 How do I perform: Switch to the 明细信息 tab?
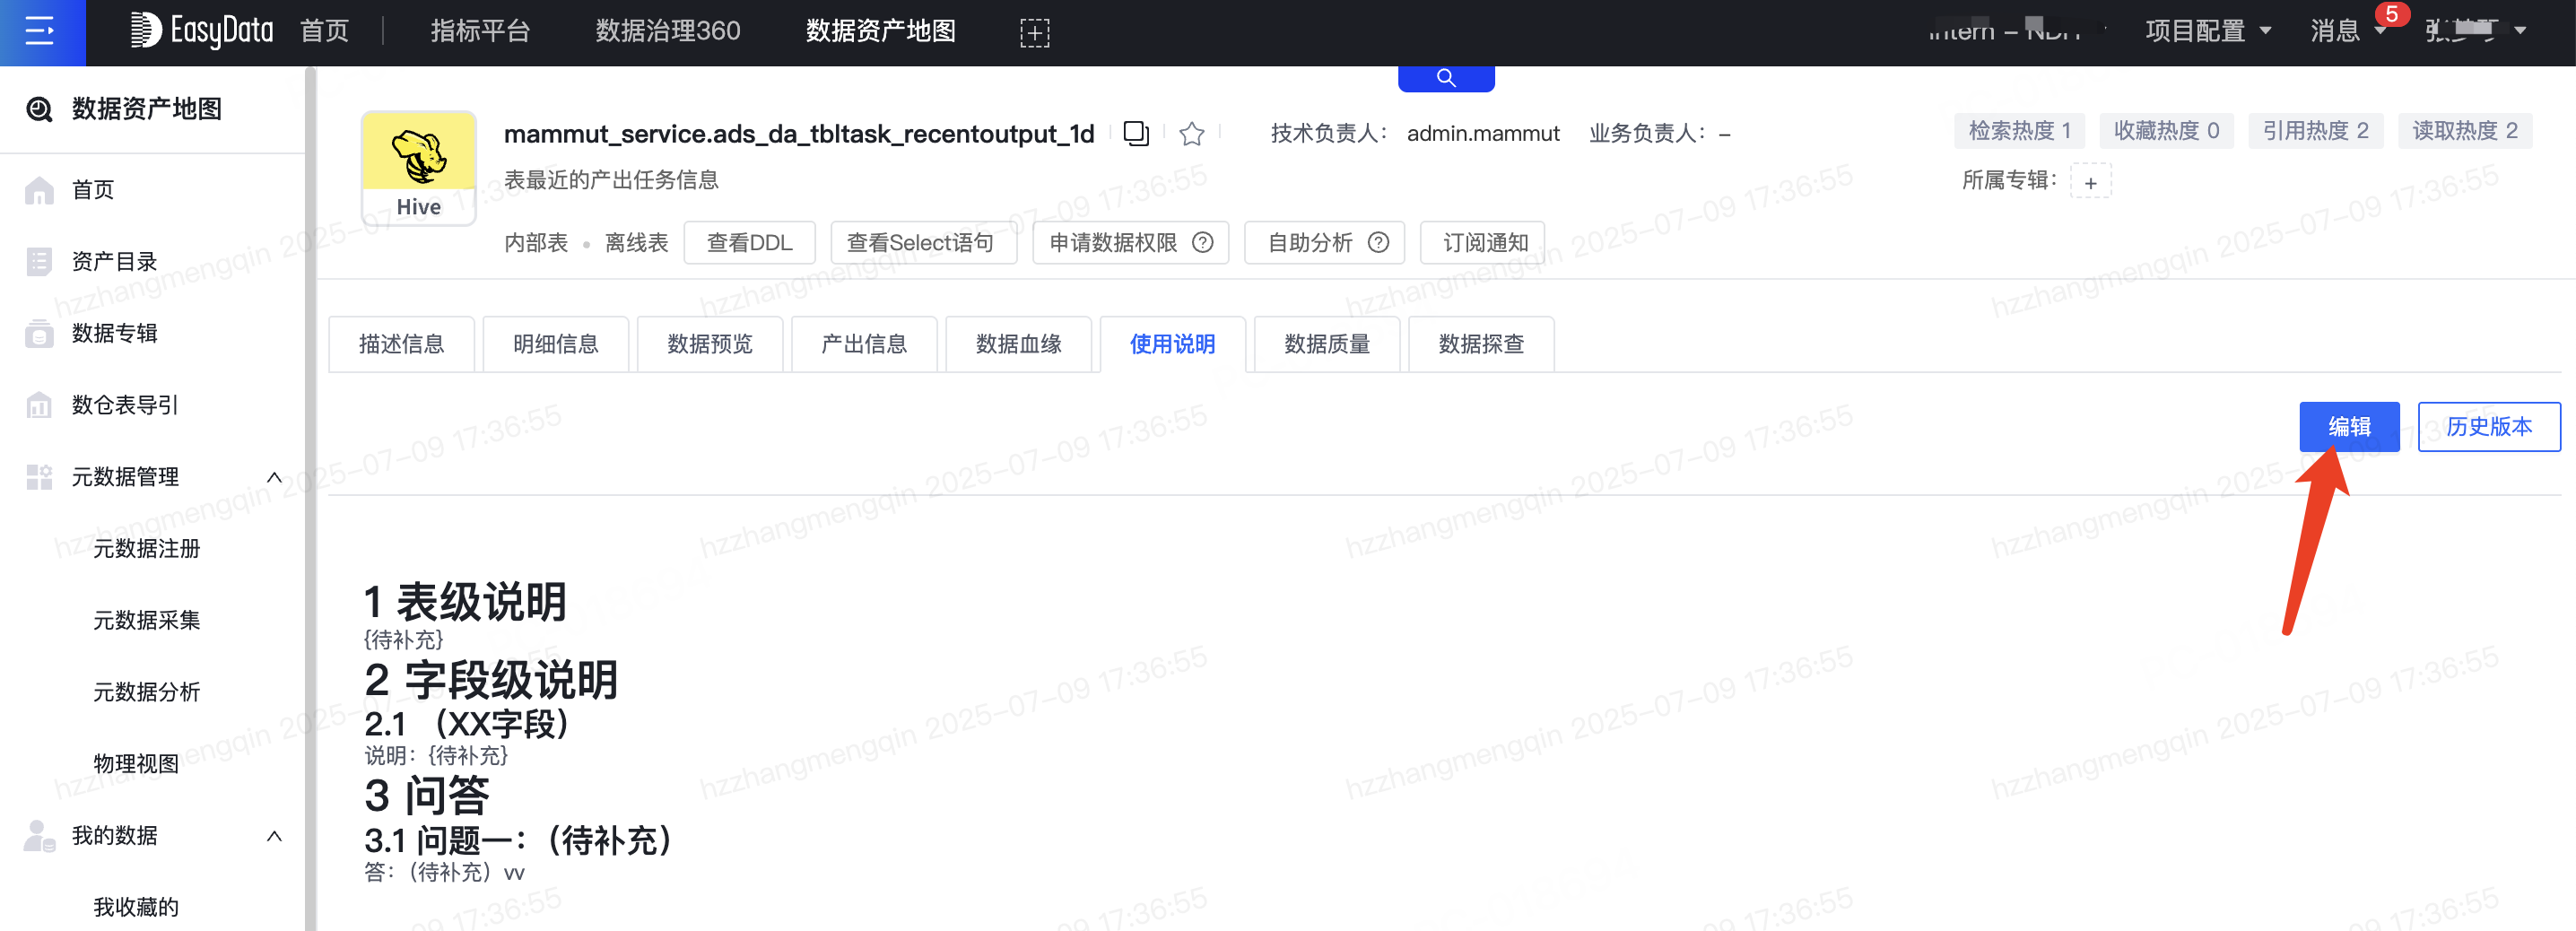pyautogui.click(x=555, y=344)
